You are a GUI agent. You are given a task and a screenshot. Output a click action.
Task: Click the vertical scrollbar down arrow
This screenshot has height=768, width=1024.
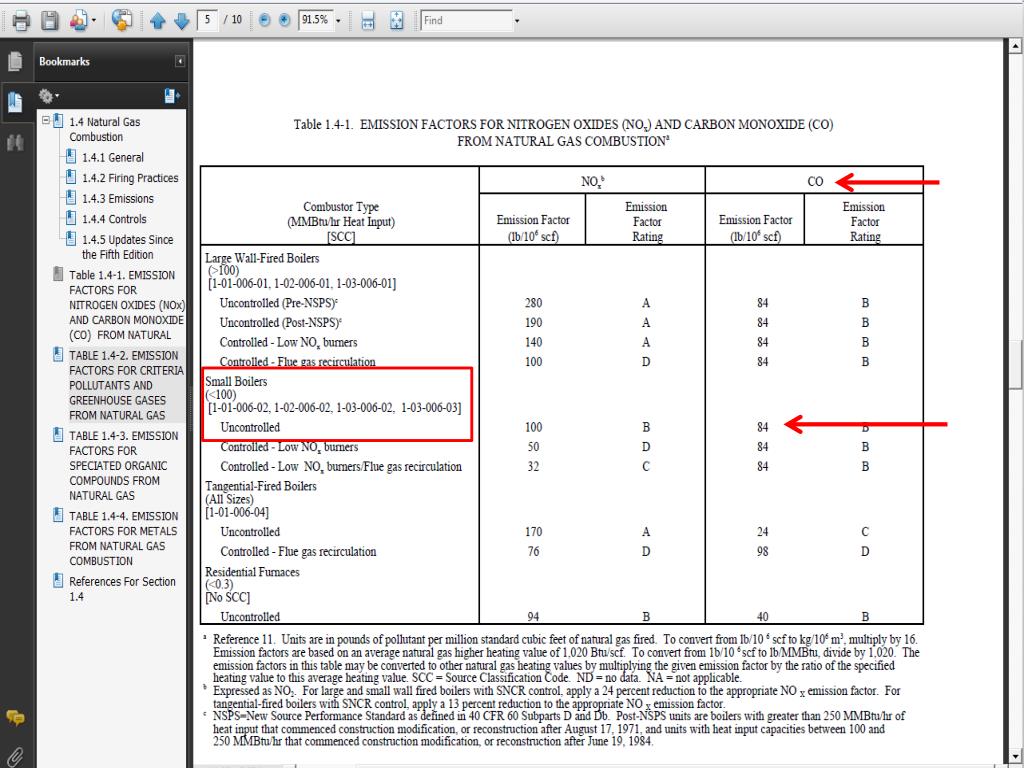point(1016,757)
